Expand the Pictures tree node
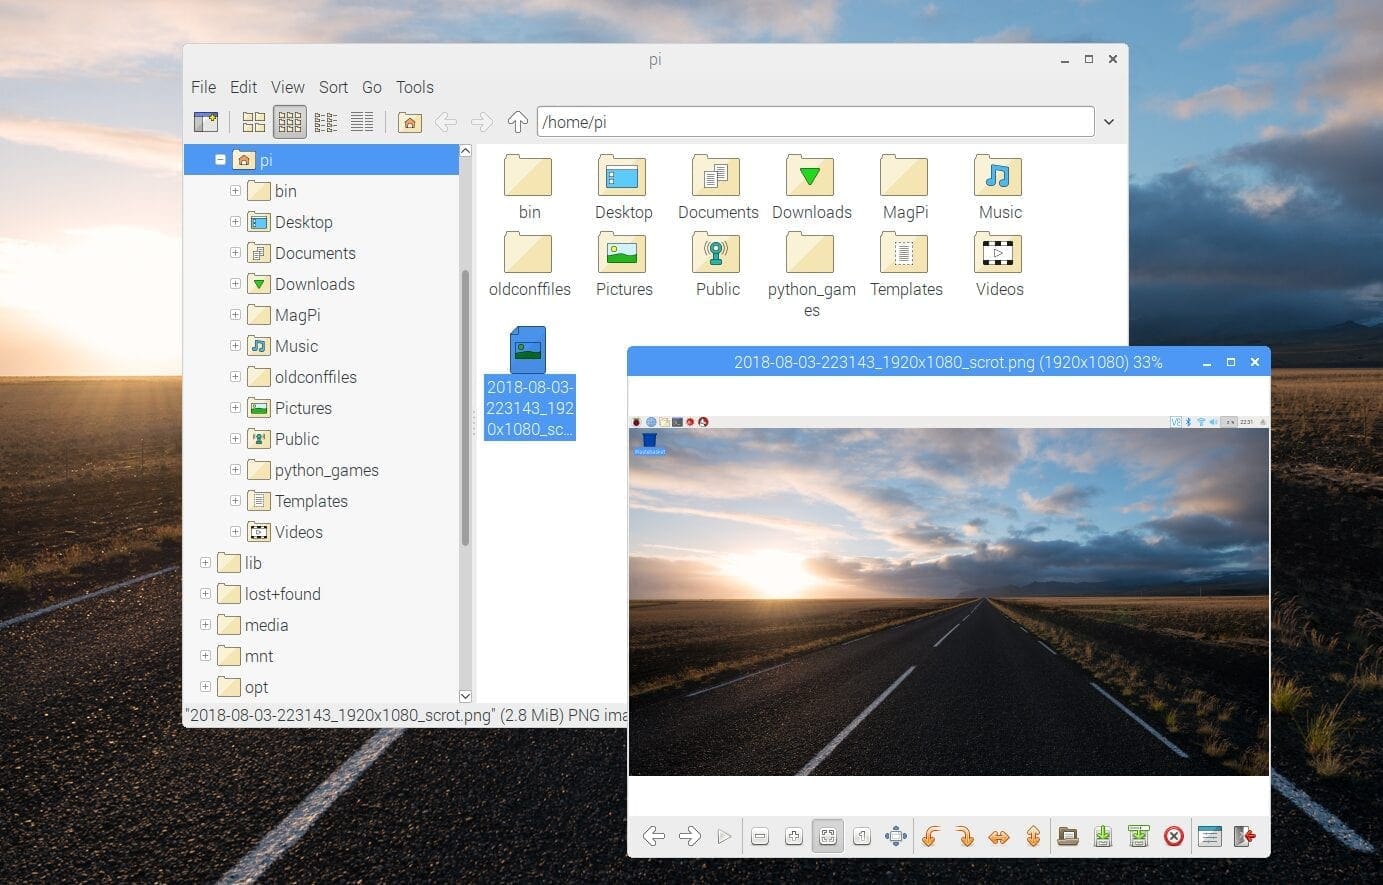Image resolution: width=1383 pixels, height=885 pixels. tap(235, 408)
